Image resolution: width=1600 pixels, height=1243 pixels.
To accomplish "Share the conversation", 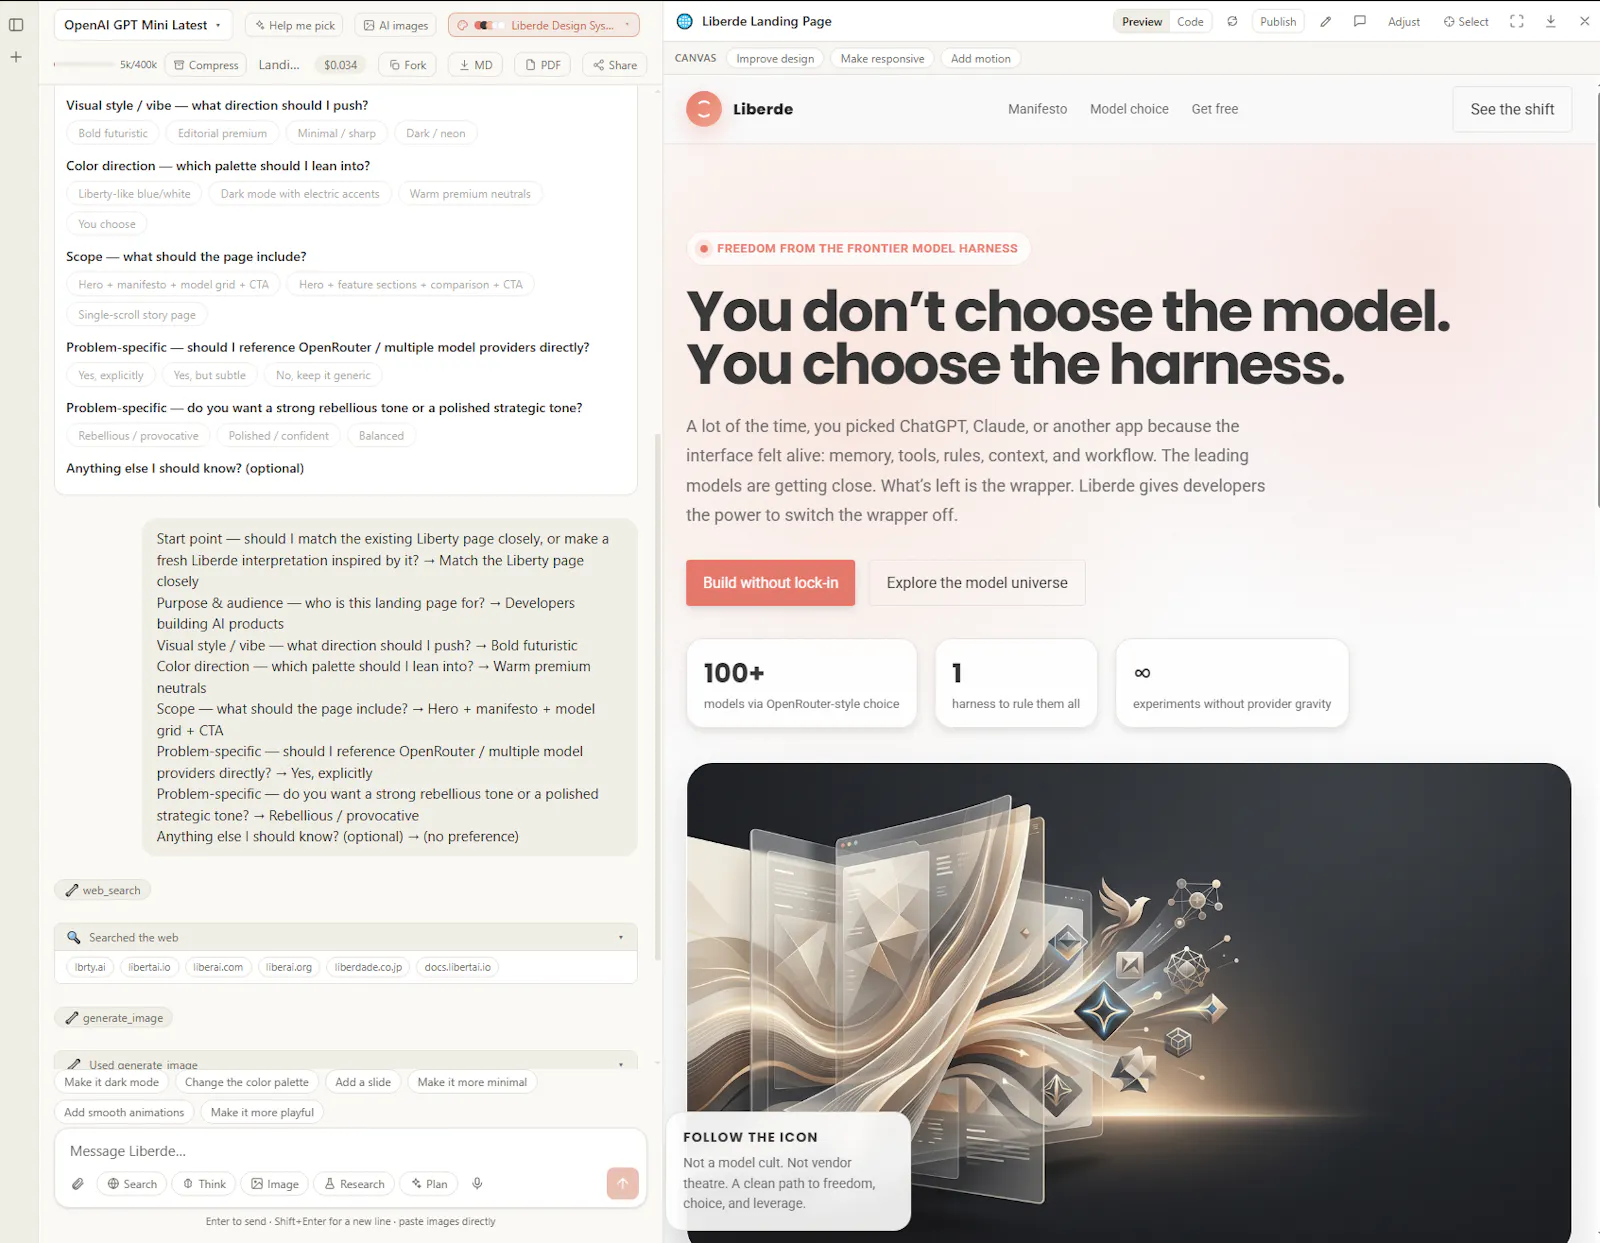I will 614,65.
